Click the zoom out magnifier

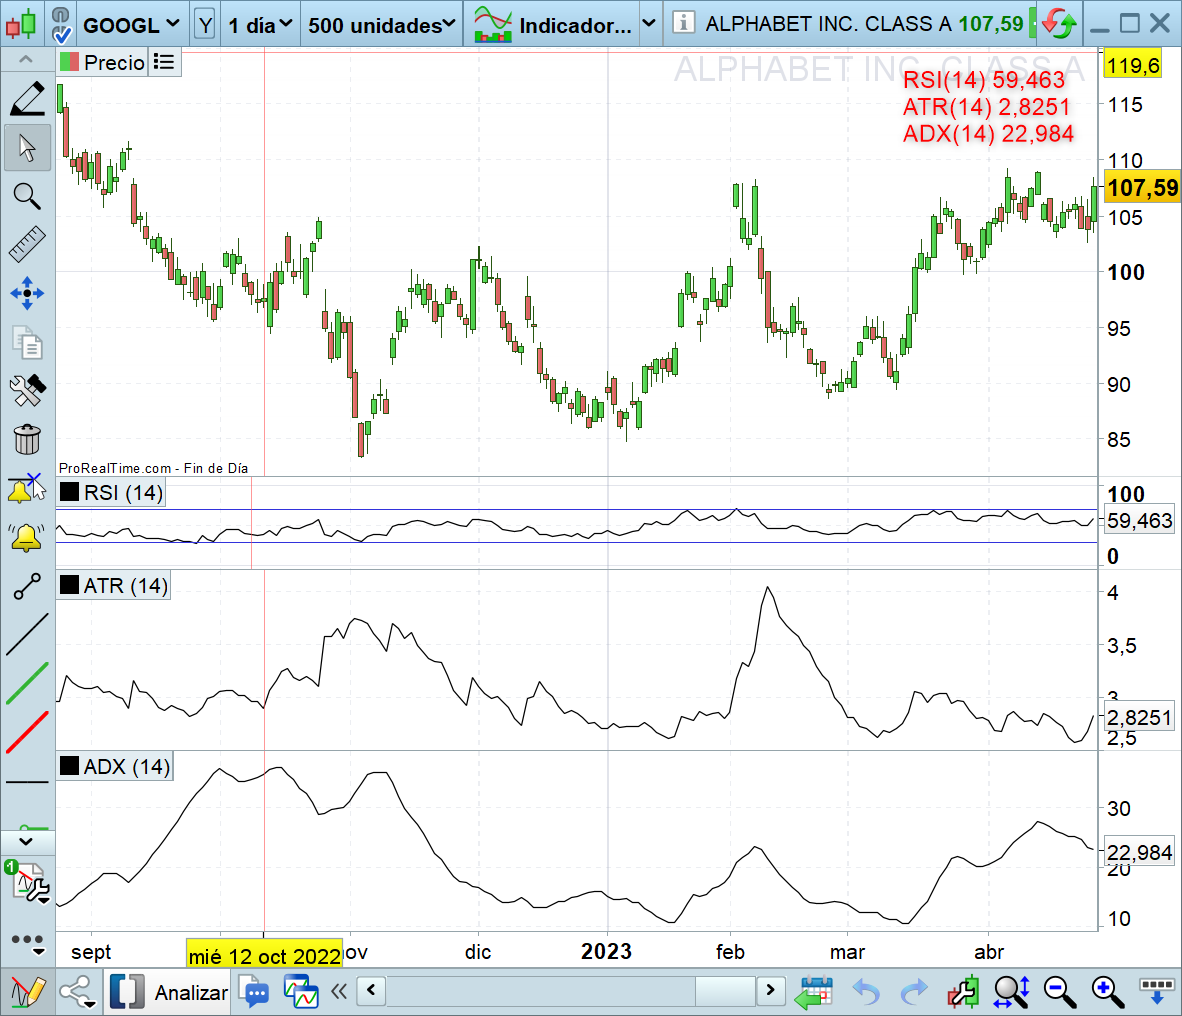1059,992
